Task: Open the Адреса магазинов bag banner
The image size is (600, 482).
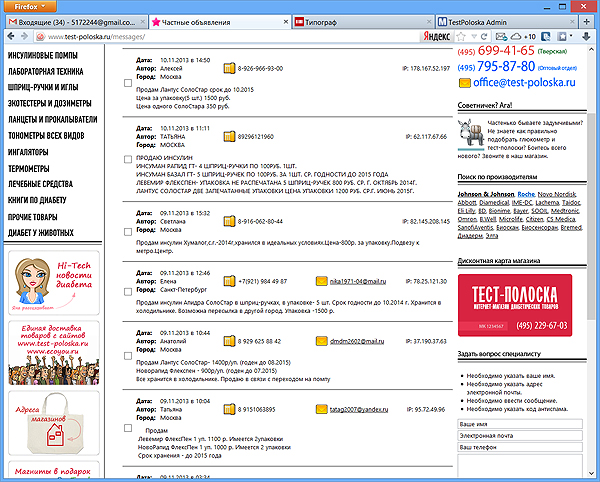Action: tap(54, 423)
